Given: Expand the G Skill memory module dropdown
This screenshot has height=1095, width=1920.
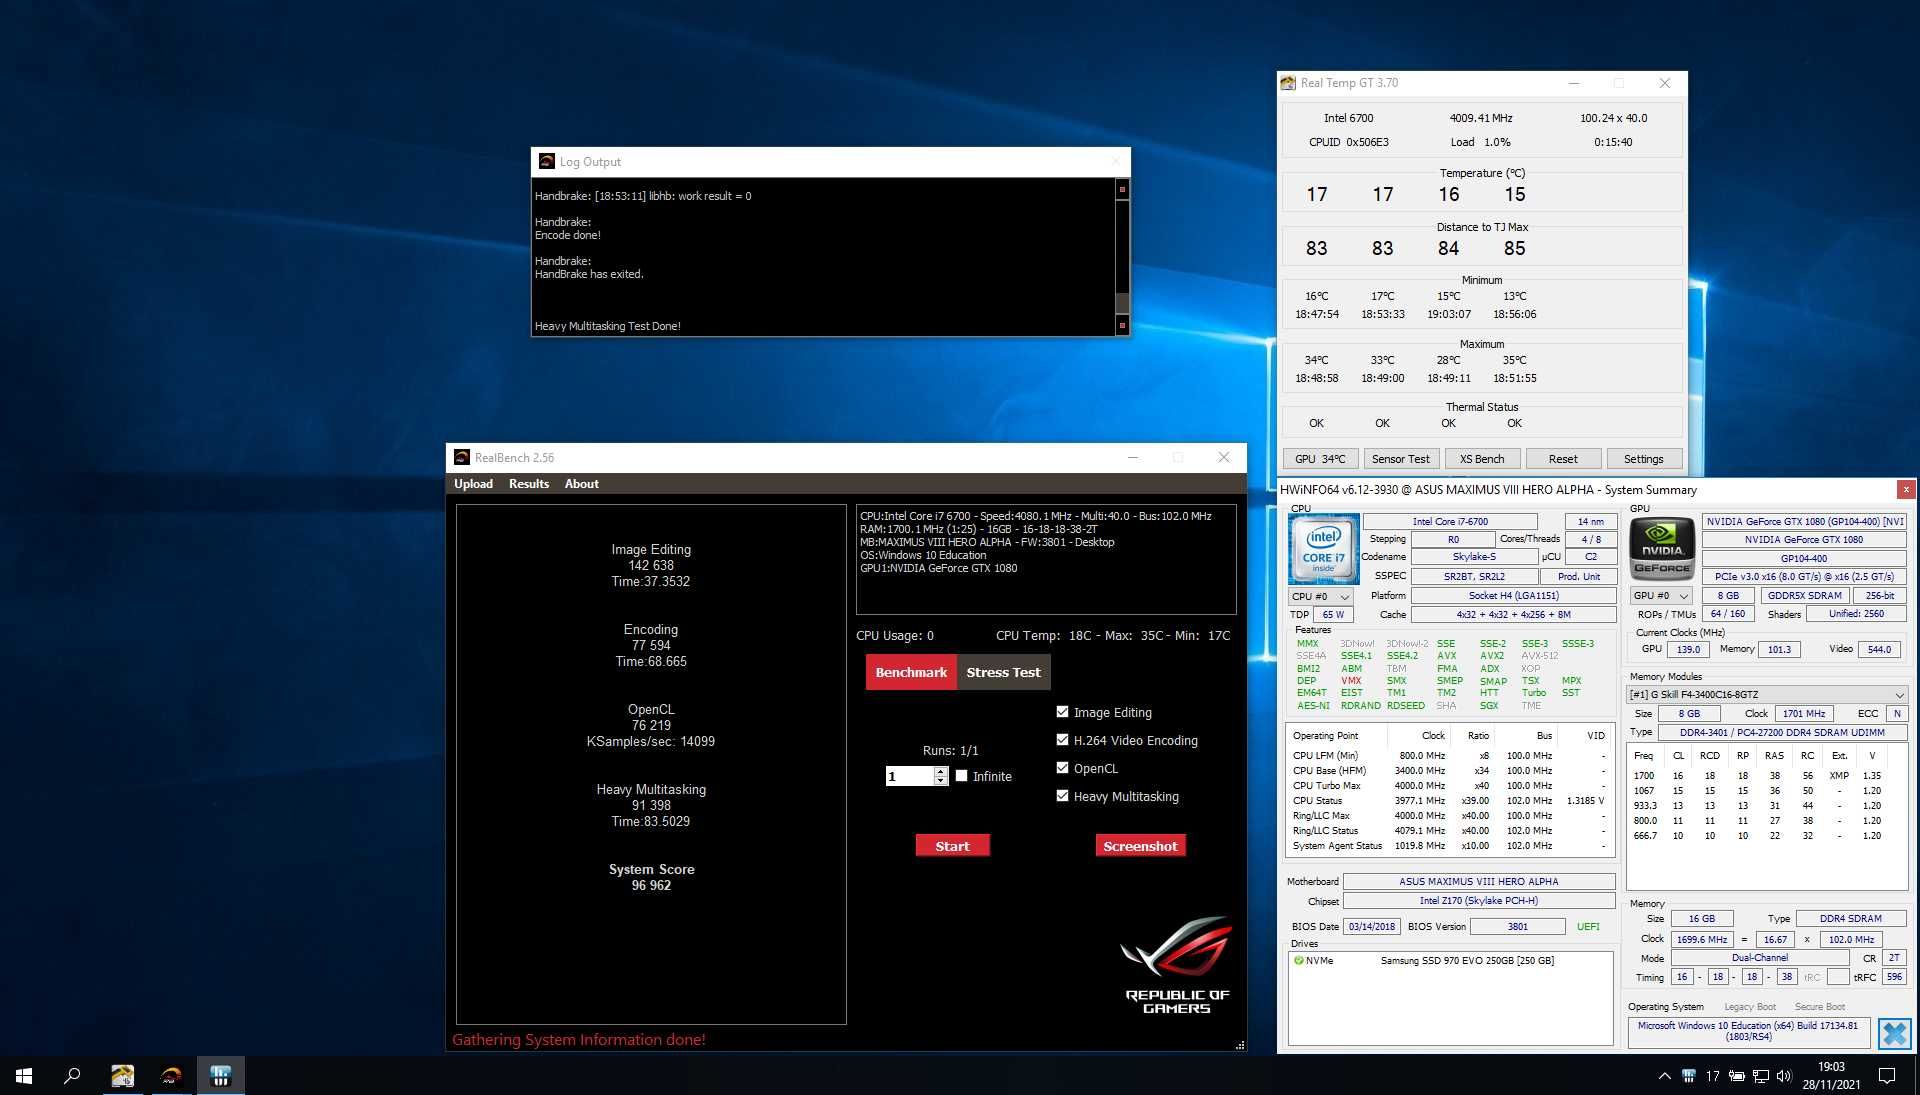Looking at the screenshot, I should [x=1767, y=694].
